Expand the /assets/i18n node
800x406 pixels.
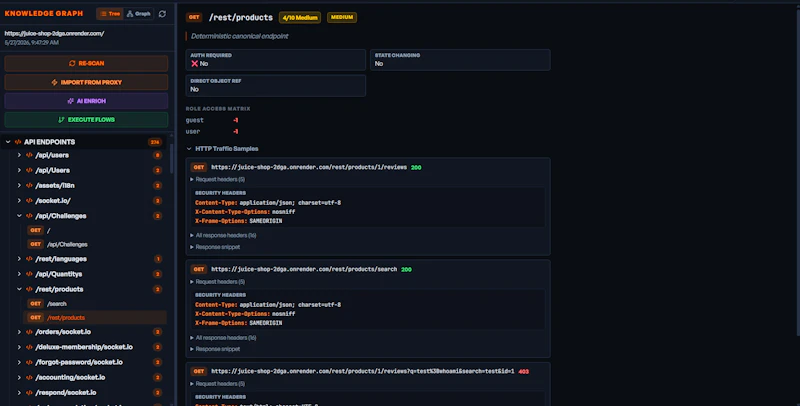19,186
